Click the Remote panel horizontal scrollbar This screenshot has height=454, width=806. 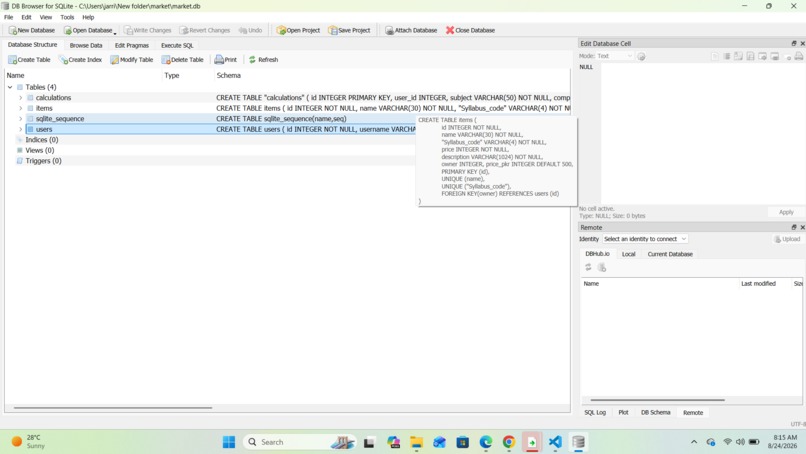tap(657, 399)
